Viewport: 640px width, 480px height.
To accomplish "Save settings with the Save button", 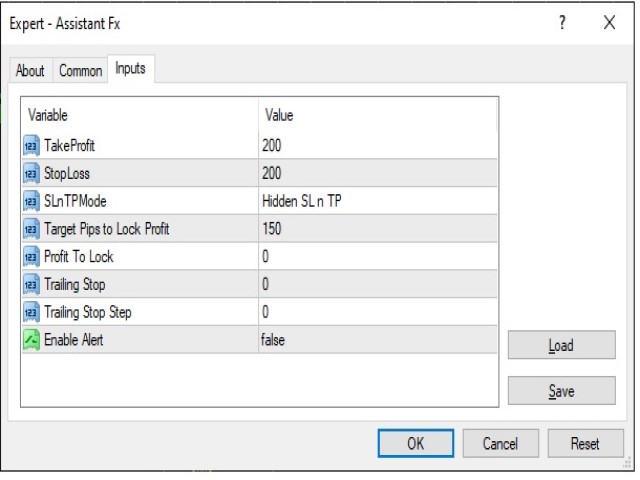I will click(562, 391).
